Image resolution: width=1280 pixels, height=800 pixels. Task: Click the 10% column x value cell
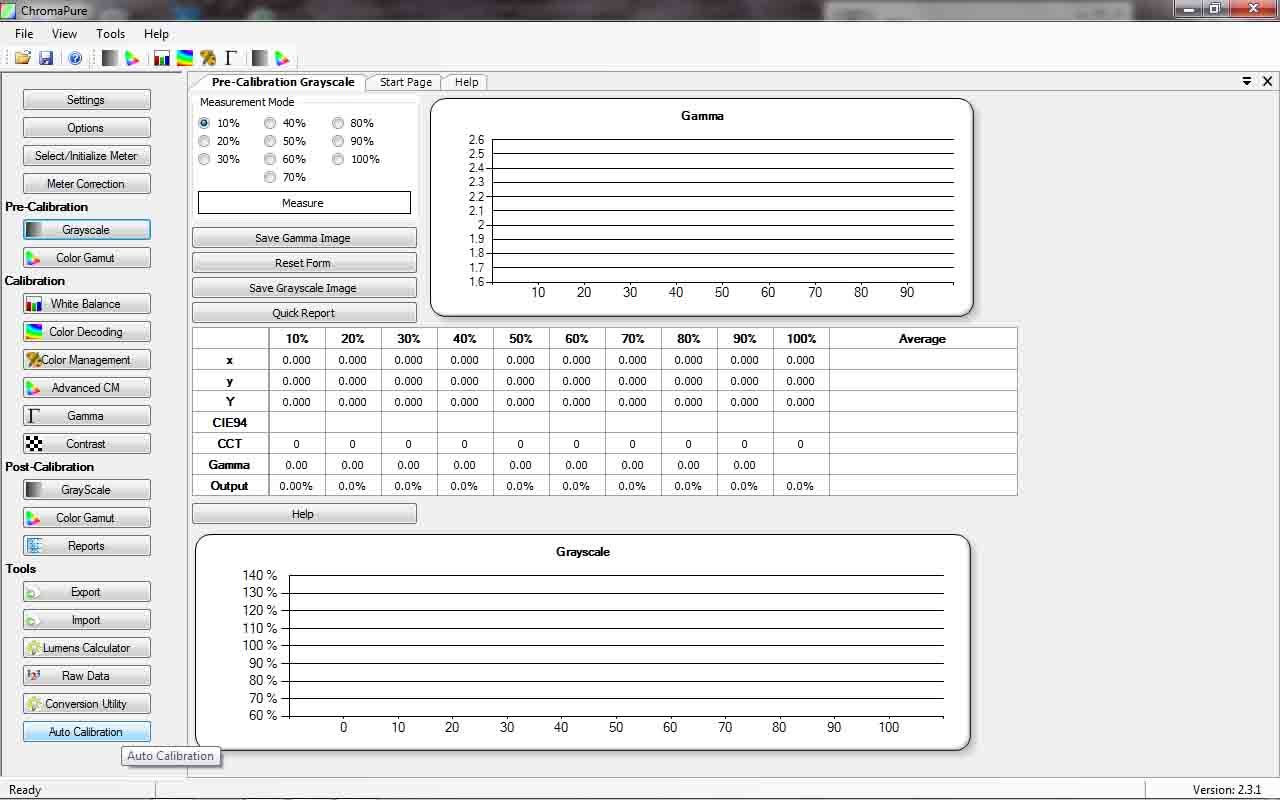[296, 360]
